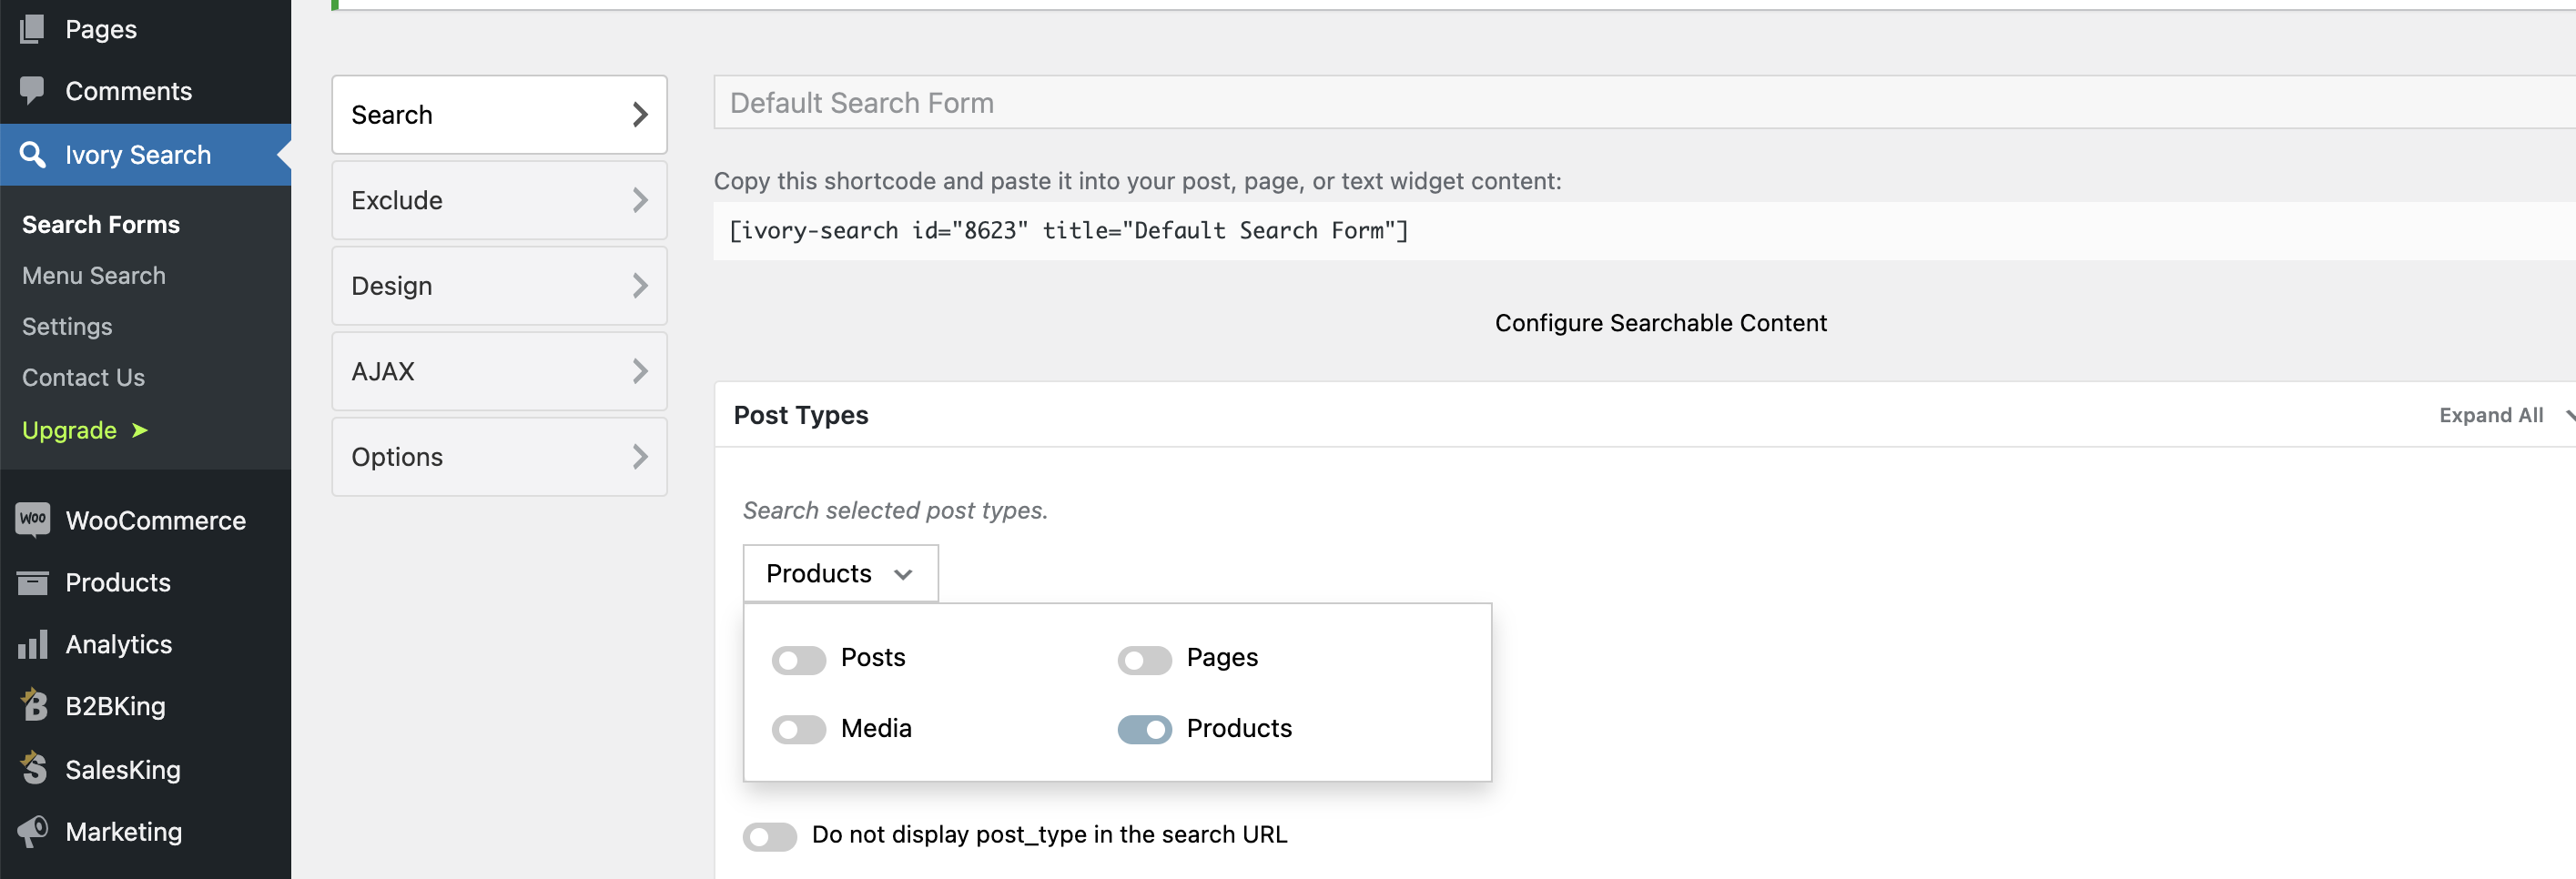2576x879 pixels.
Task: Enable the Media post type toggle
Action: point(798,730)
